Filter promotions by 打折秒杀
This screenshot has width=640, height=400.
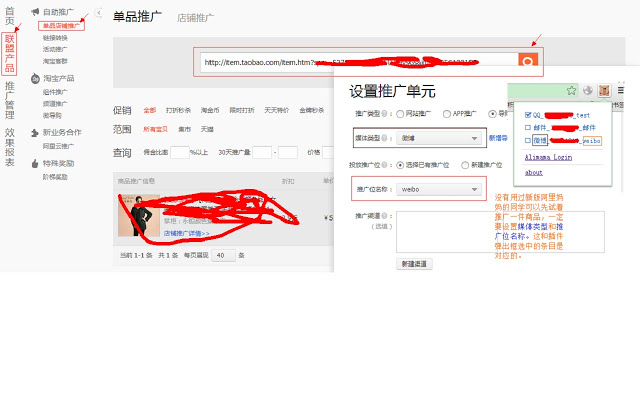[178, 110]
